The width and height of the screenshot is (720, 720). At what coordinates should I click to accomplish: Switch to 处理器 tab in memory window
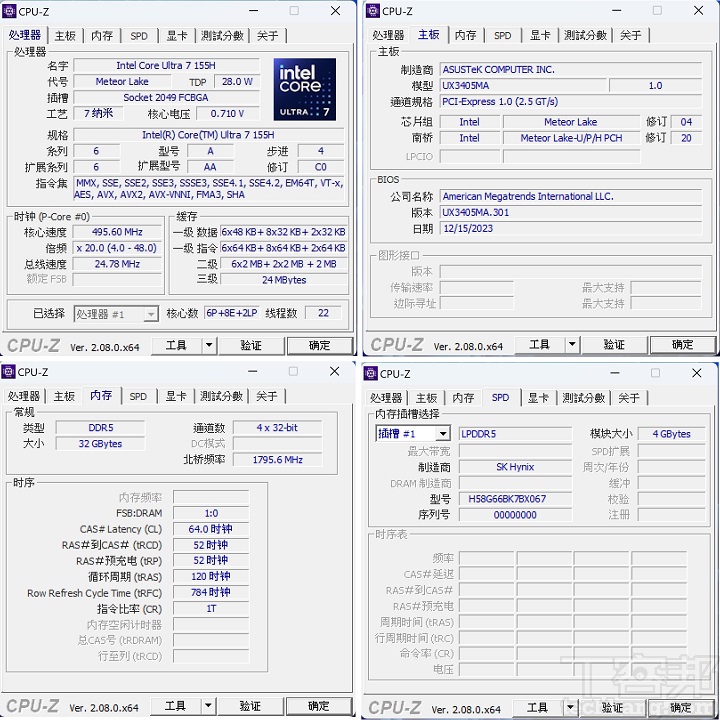24,396
